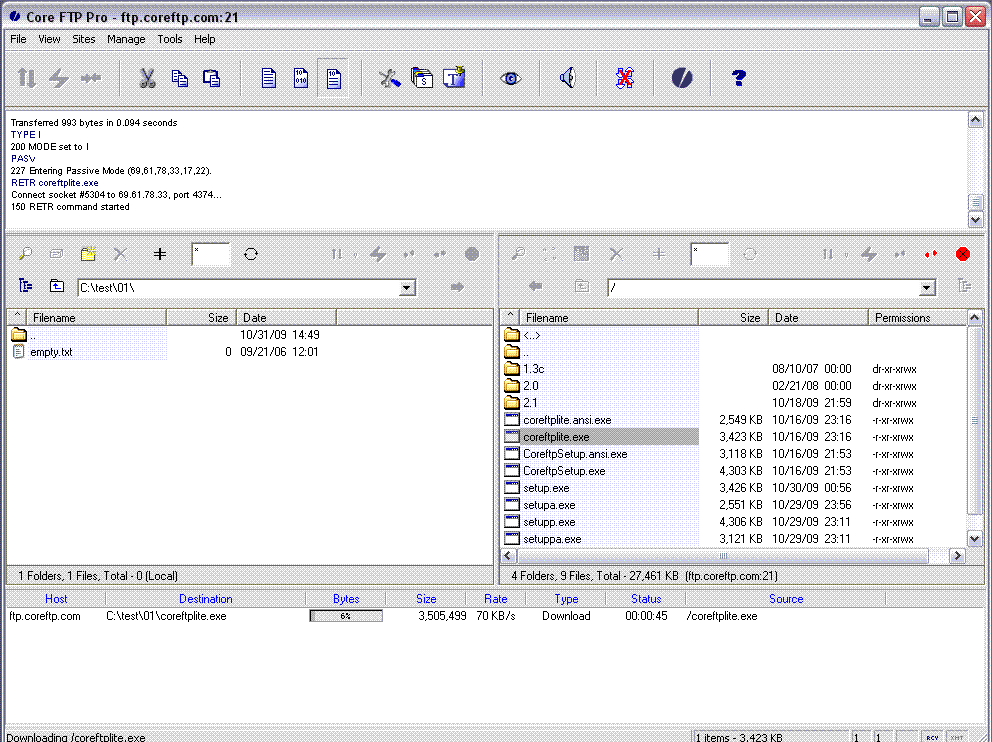Screen dimensions: 992x742
Task: Disconnect using the red scissors icon
Action: tap(623, 77)
